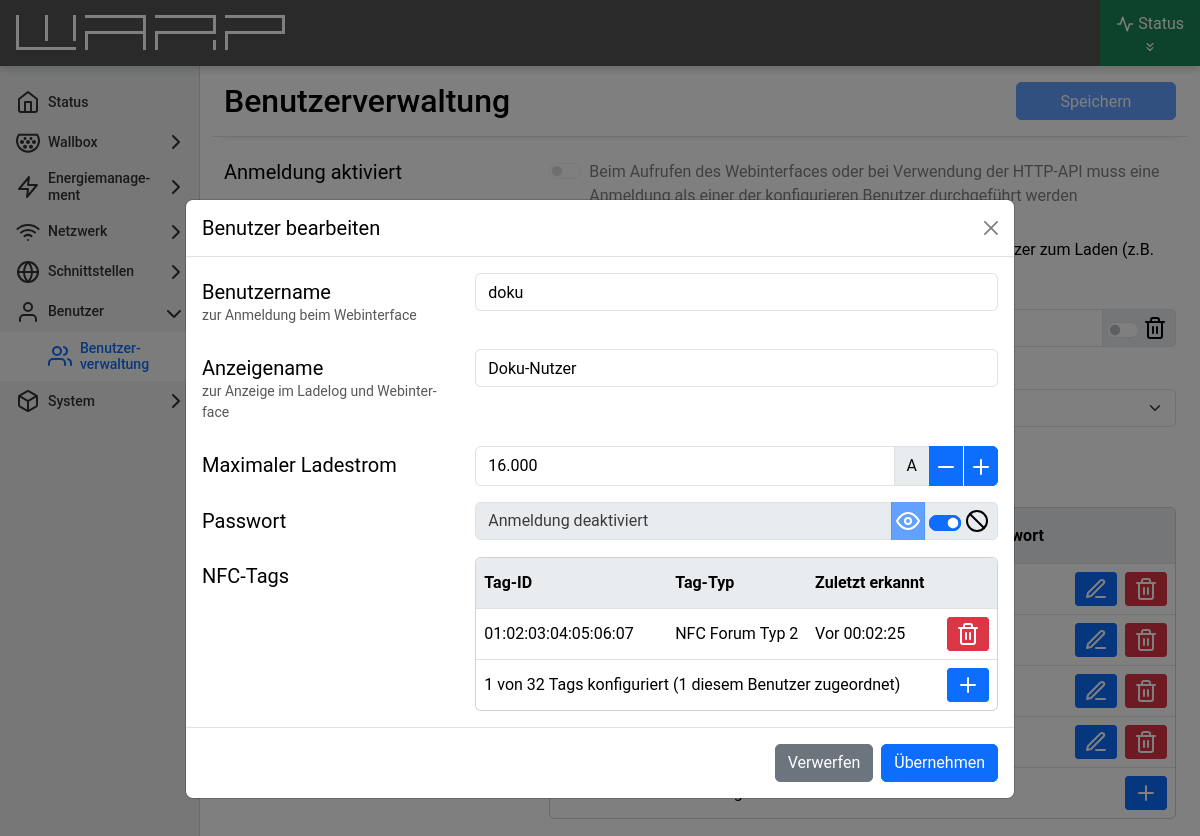Click the Anzeigename input field
1200x836 pixels.
pyautogui.click(x=736, y=368)
